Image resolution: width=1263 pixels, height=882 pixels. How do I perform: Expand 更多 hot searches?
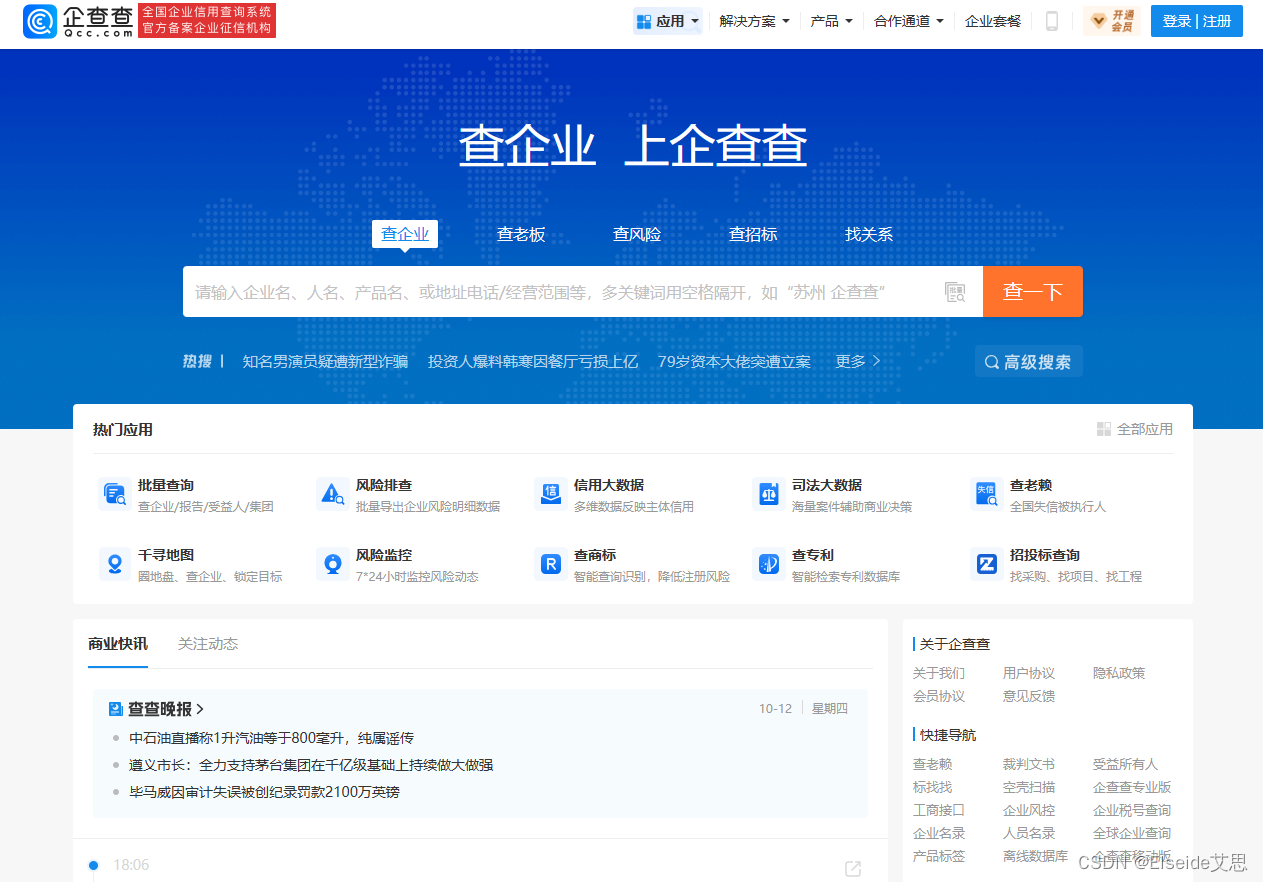858,362
